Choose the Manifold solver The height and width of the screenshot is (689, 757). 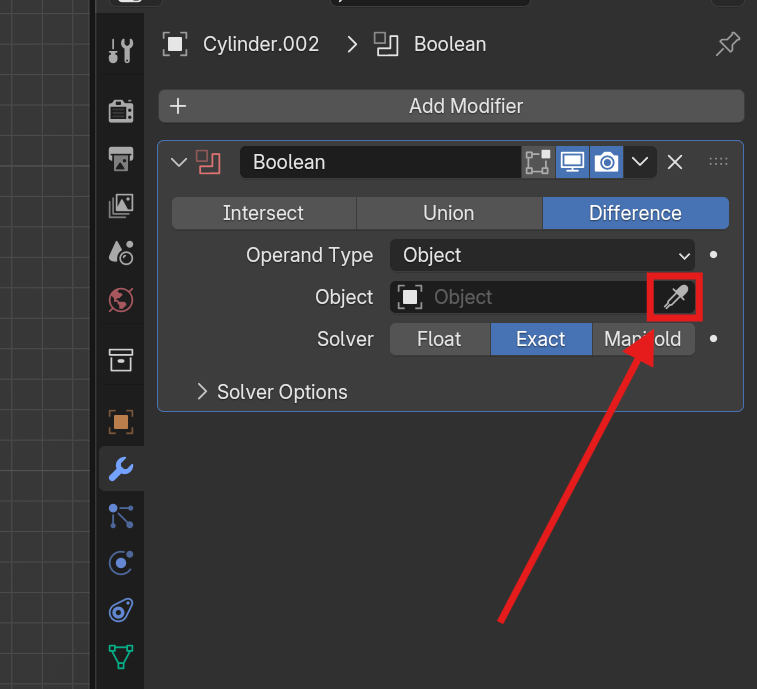[x=643, y=339]
